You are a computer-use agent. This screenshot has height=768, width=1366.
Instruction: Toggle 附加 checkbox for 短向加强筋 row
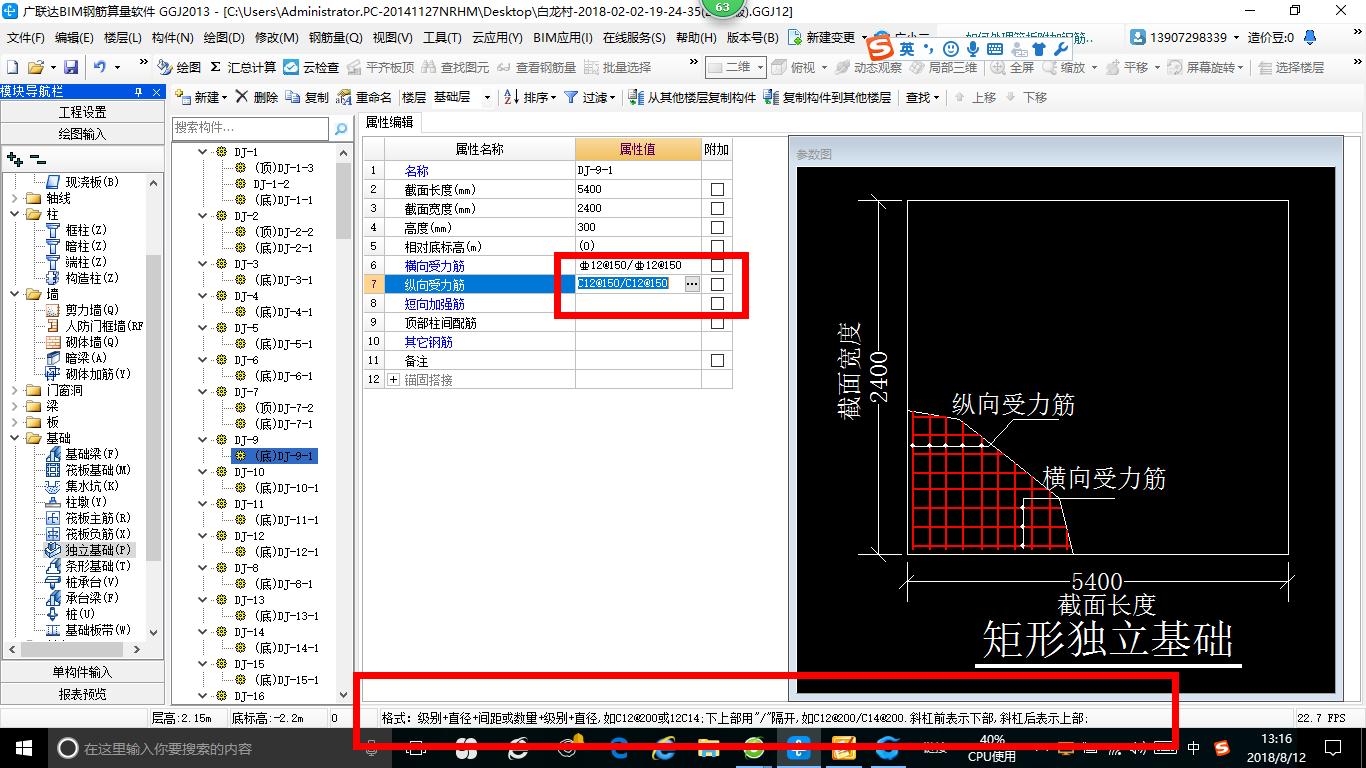717,303
